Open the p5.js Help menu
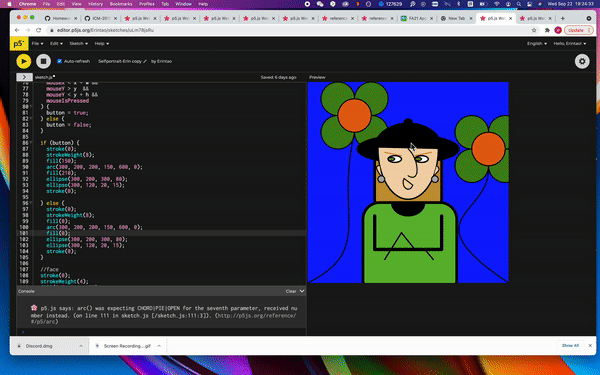The image size is (600, 375). click(x=102, y=44)
